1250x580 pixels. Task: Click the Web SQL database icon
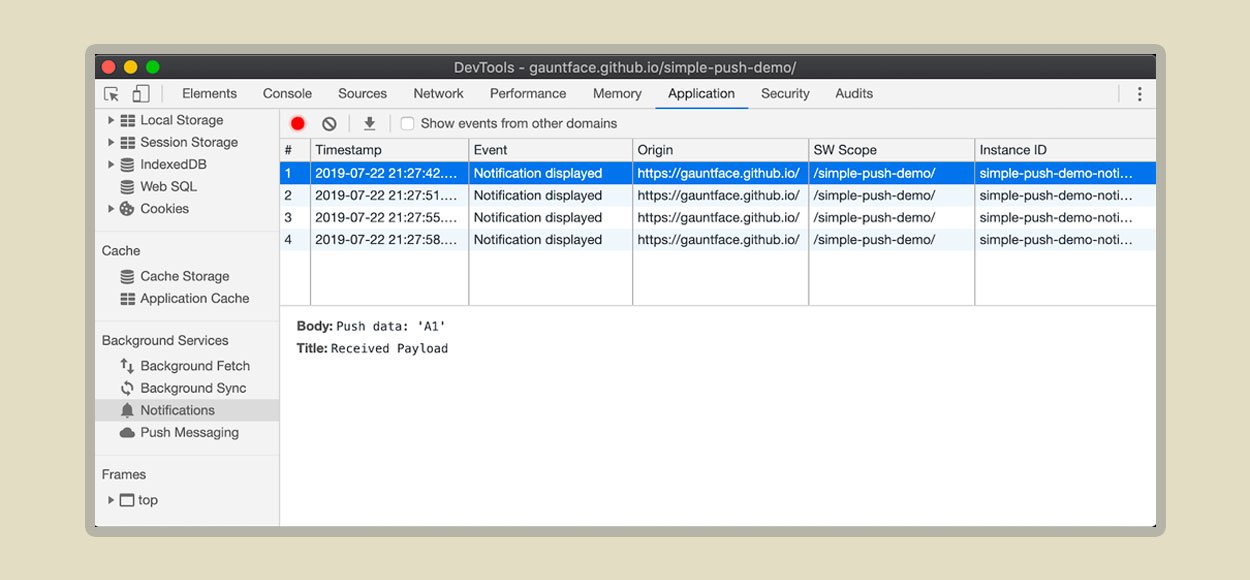(128, 186)
